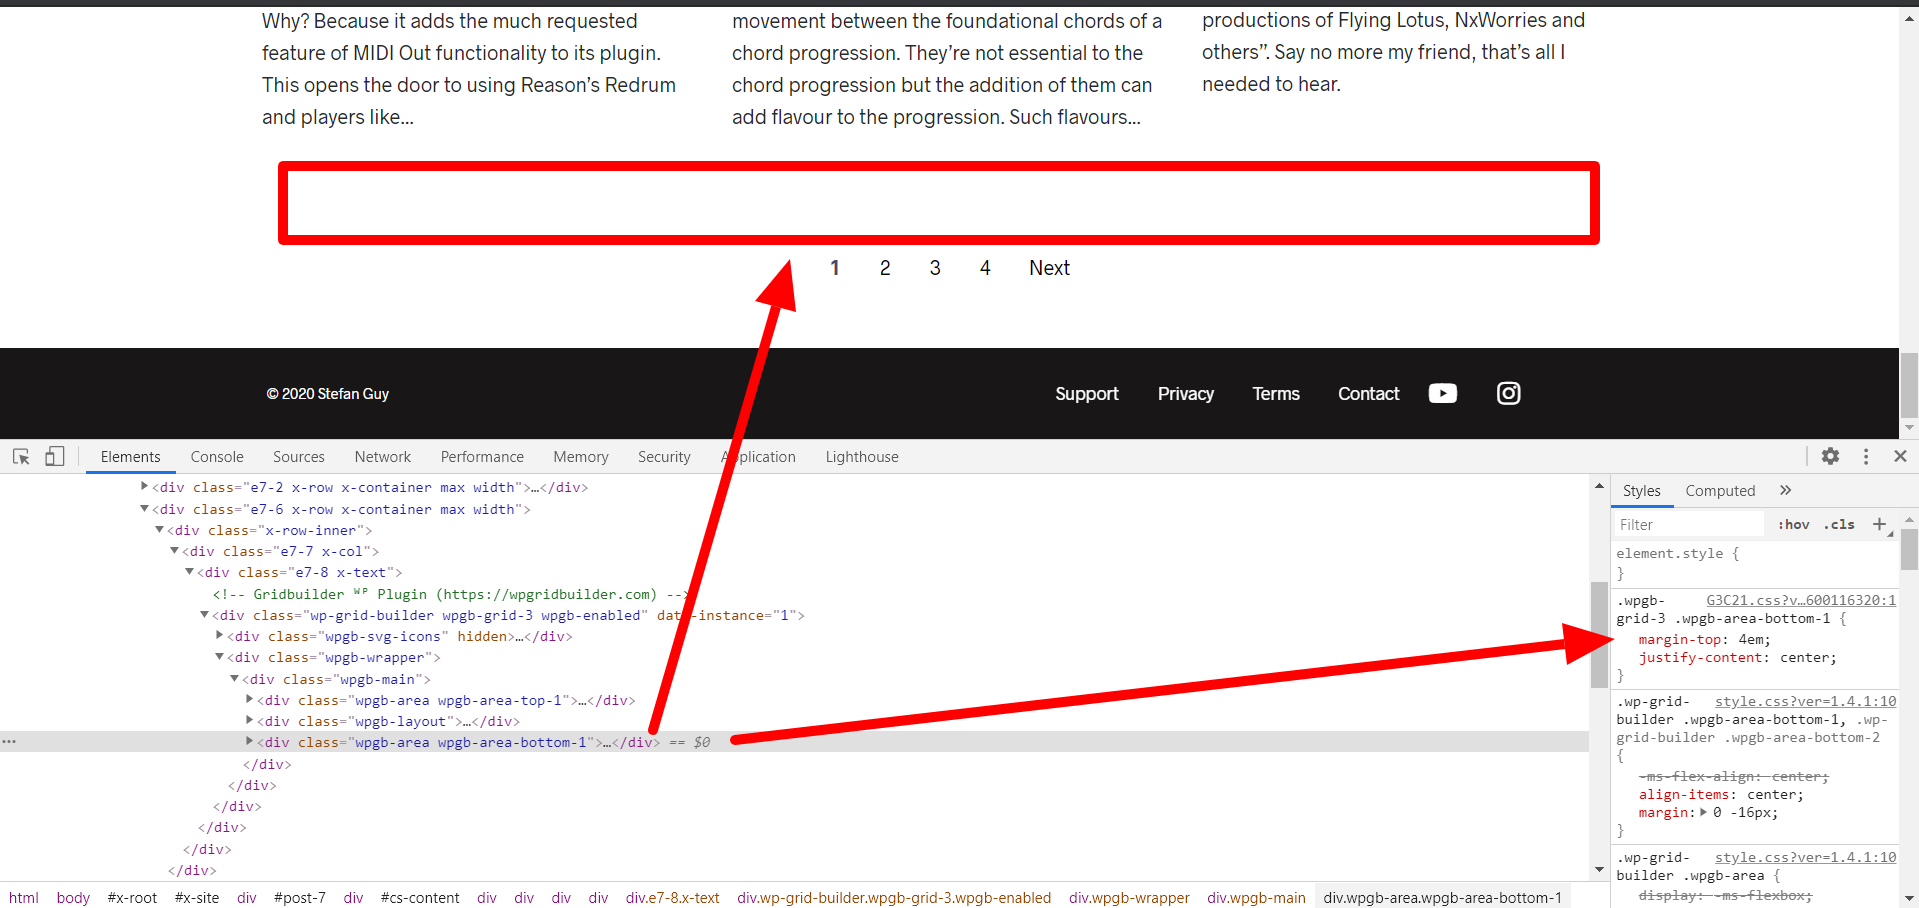This screenshot has width=1919, height=908.
Task: Select body in the breadcrumb bar
Action: pyautogui.click(x=73, y=897)
